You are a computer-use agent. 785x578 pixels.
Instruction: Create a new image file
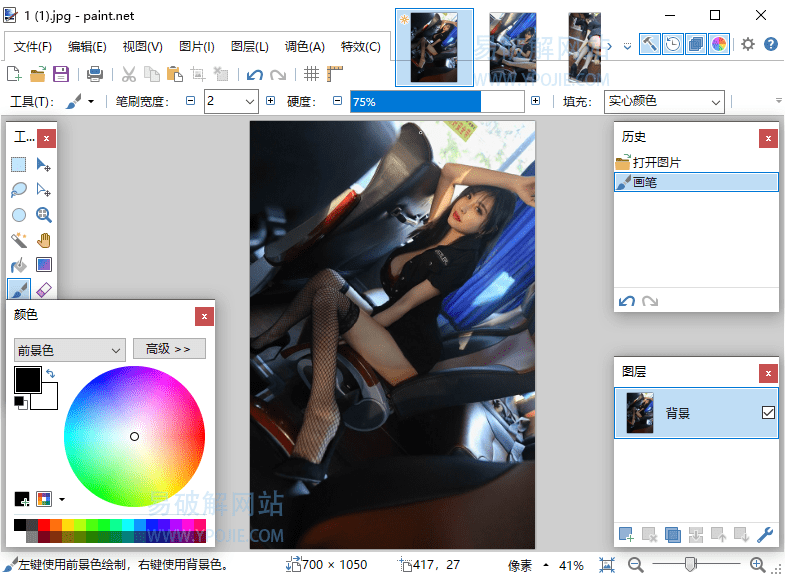[14, 75]
